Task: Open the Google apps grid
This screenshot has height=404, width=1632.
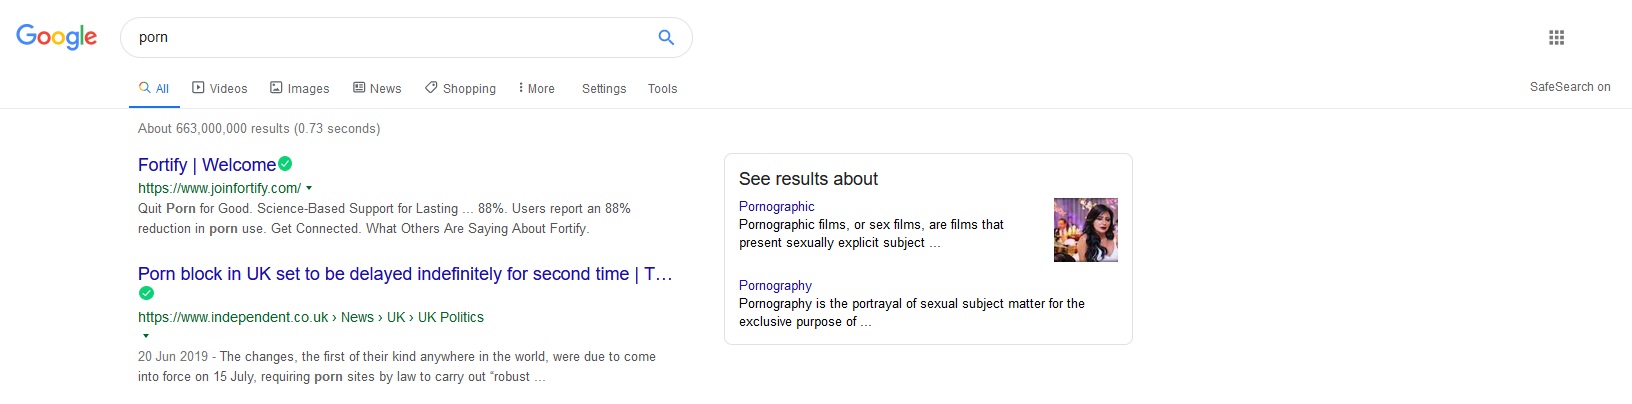Action: [x=1556, y=37]
